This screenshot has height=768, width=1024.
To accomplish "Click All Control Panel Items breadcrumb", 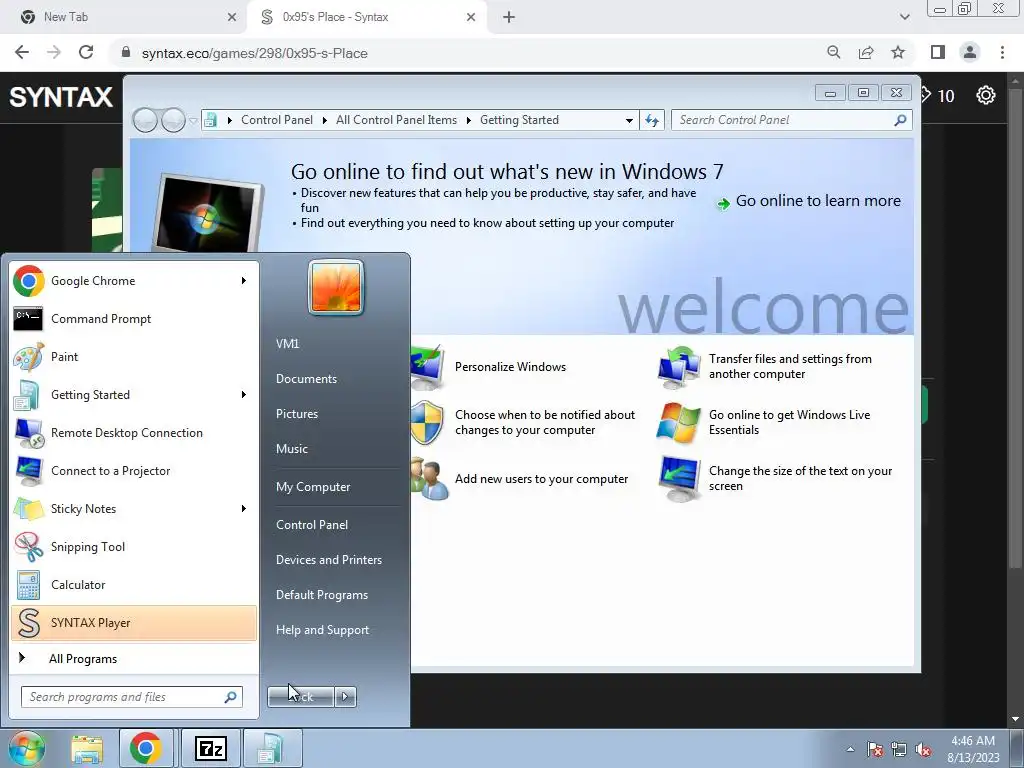I will click(396, 120).
